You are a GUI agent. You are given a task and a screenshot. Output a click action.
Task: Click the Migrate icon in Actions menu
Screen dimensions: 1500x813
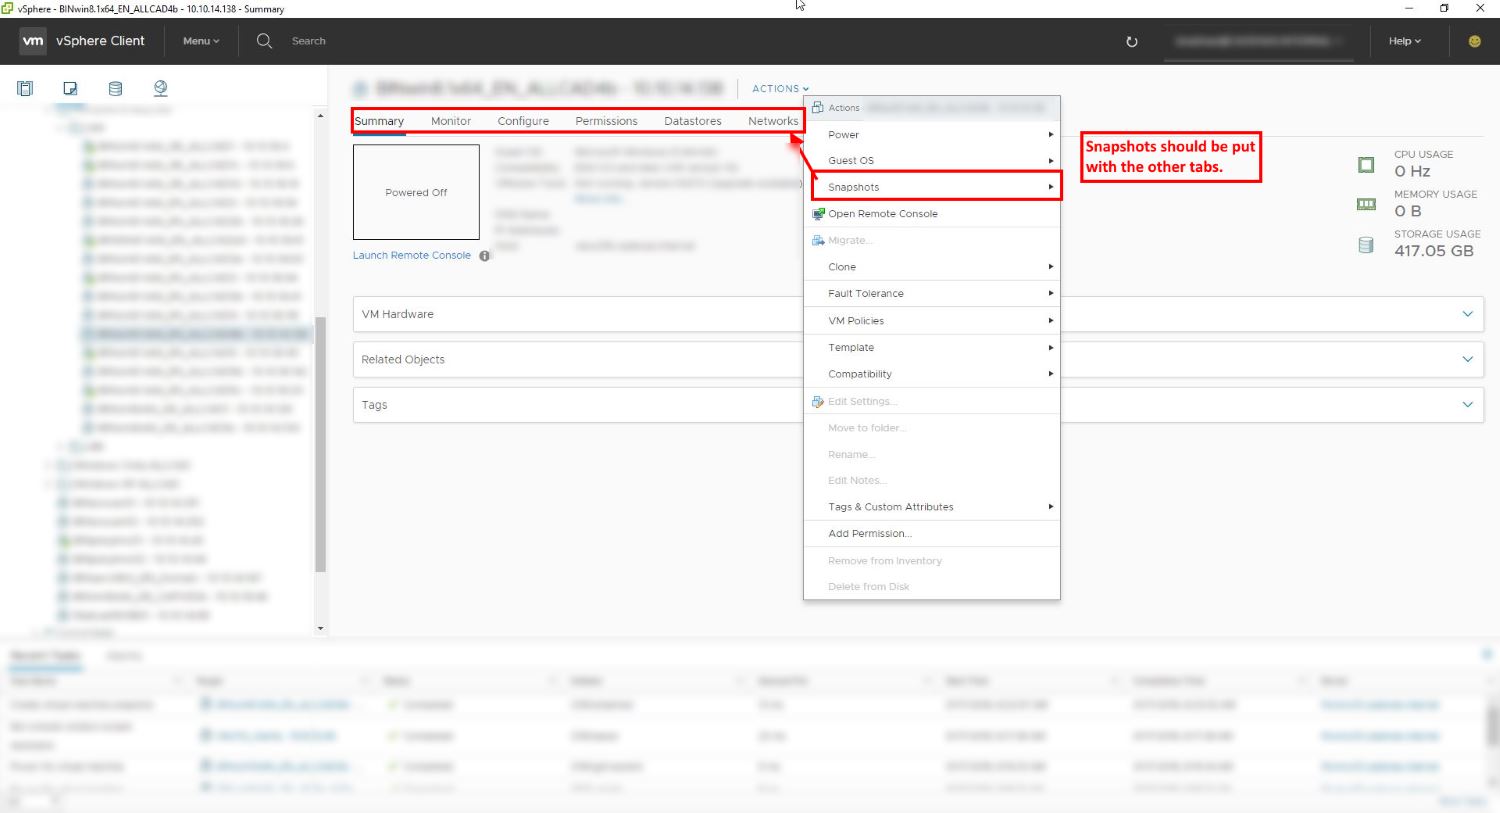coord(817,240)
